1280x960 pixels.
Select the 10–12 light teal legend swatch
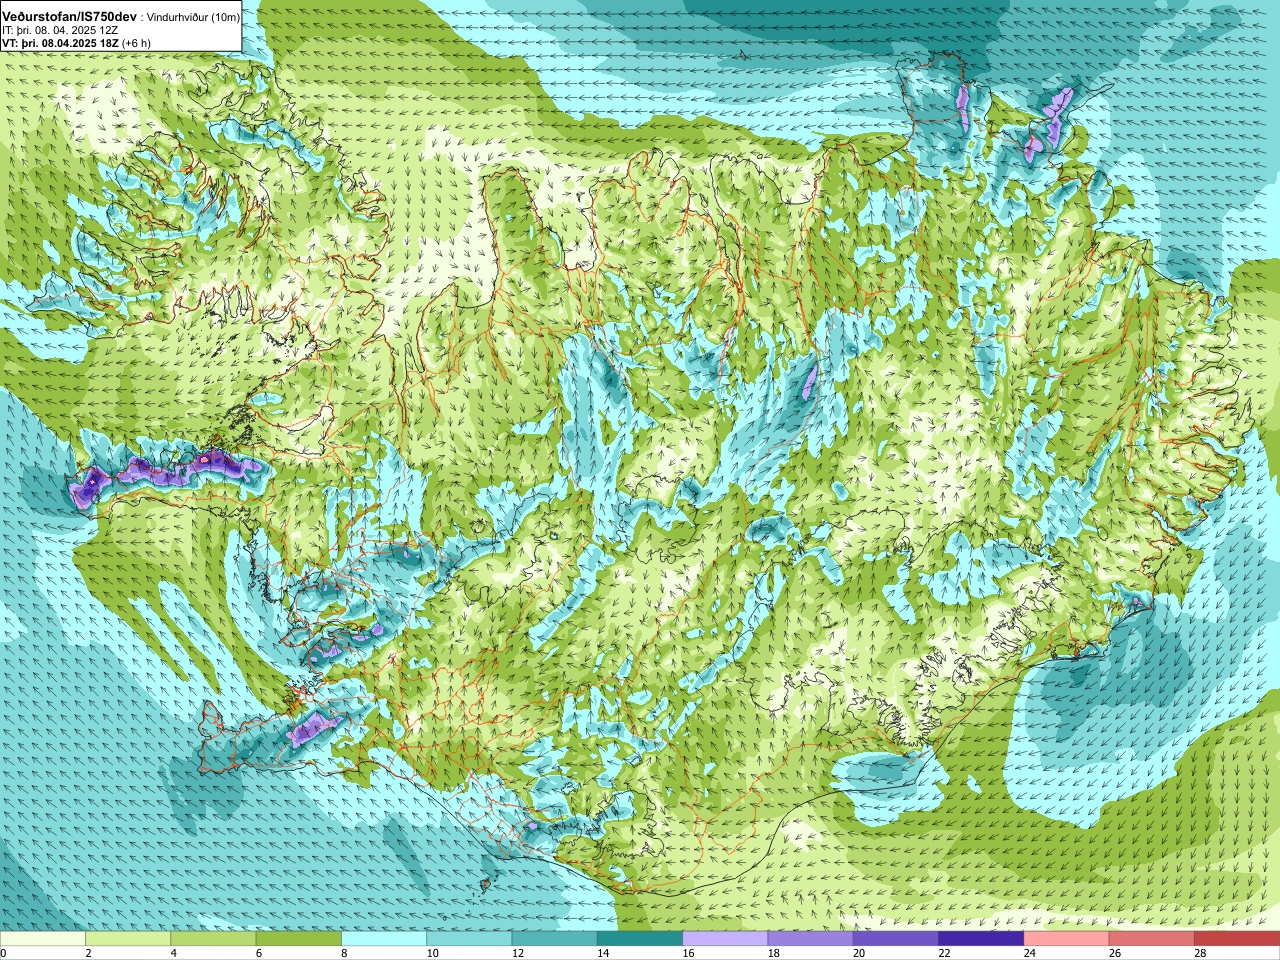point(469,939)
